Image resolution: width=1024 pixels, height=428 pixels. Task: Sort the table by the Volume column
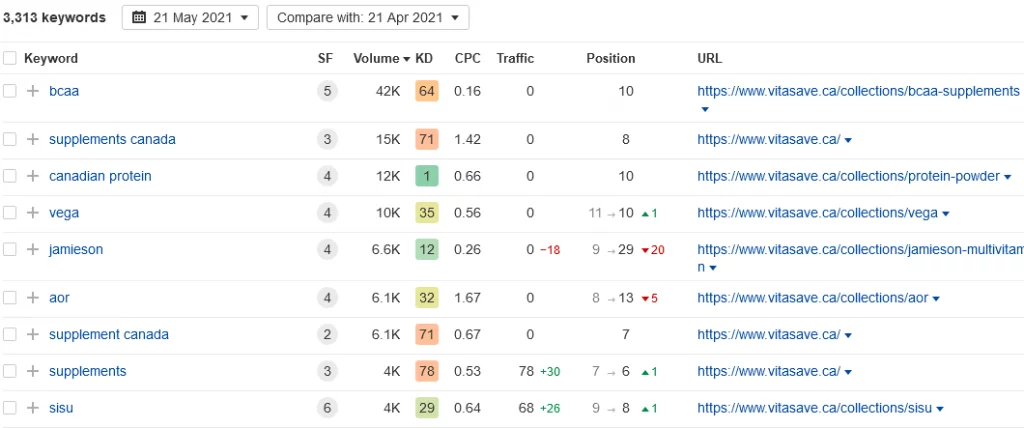pos(381,58)
